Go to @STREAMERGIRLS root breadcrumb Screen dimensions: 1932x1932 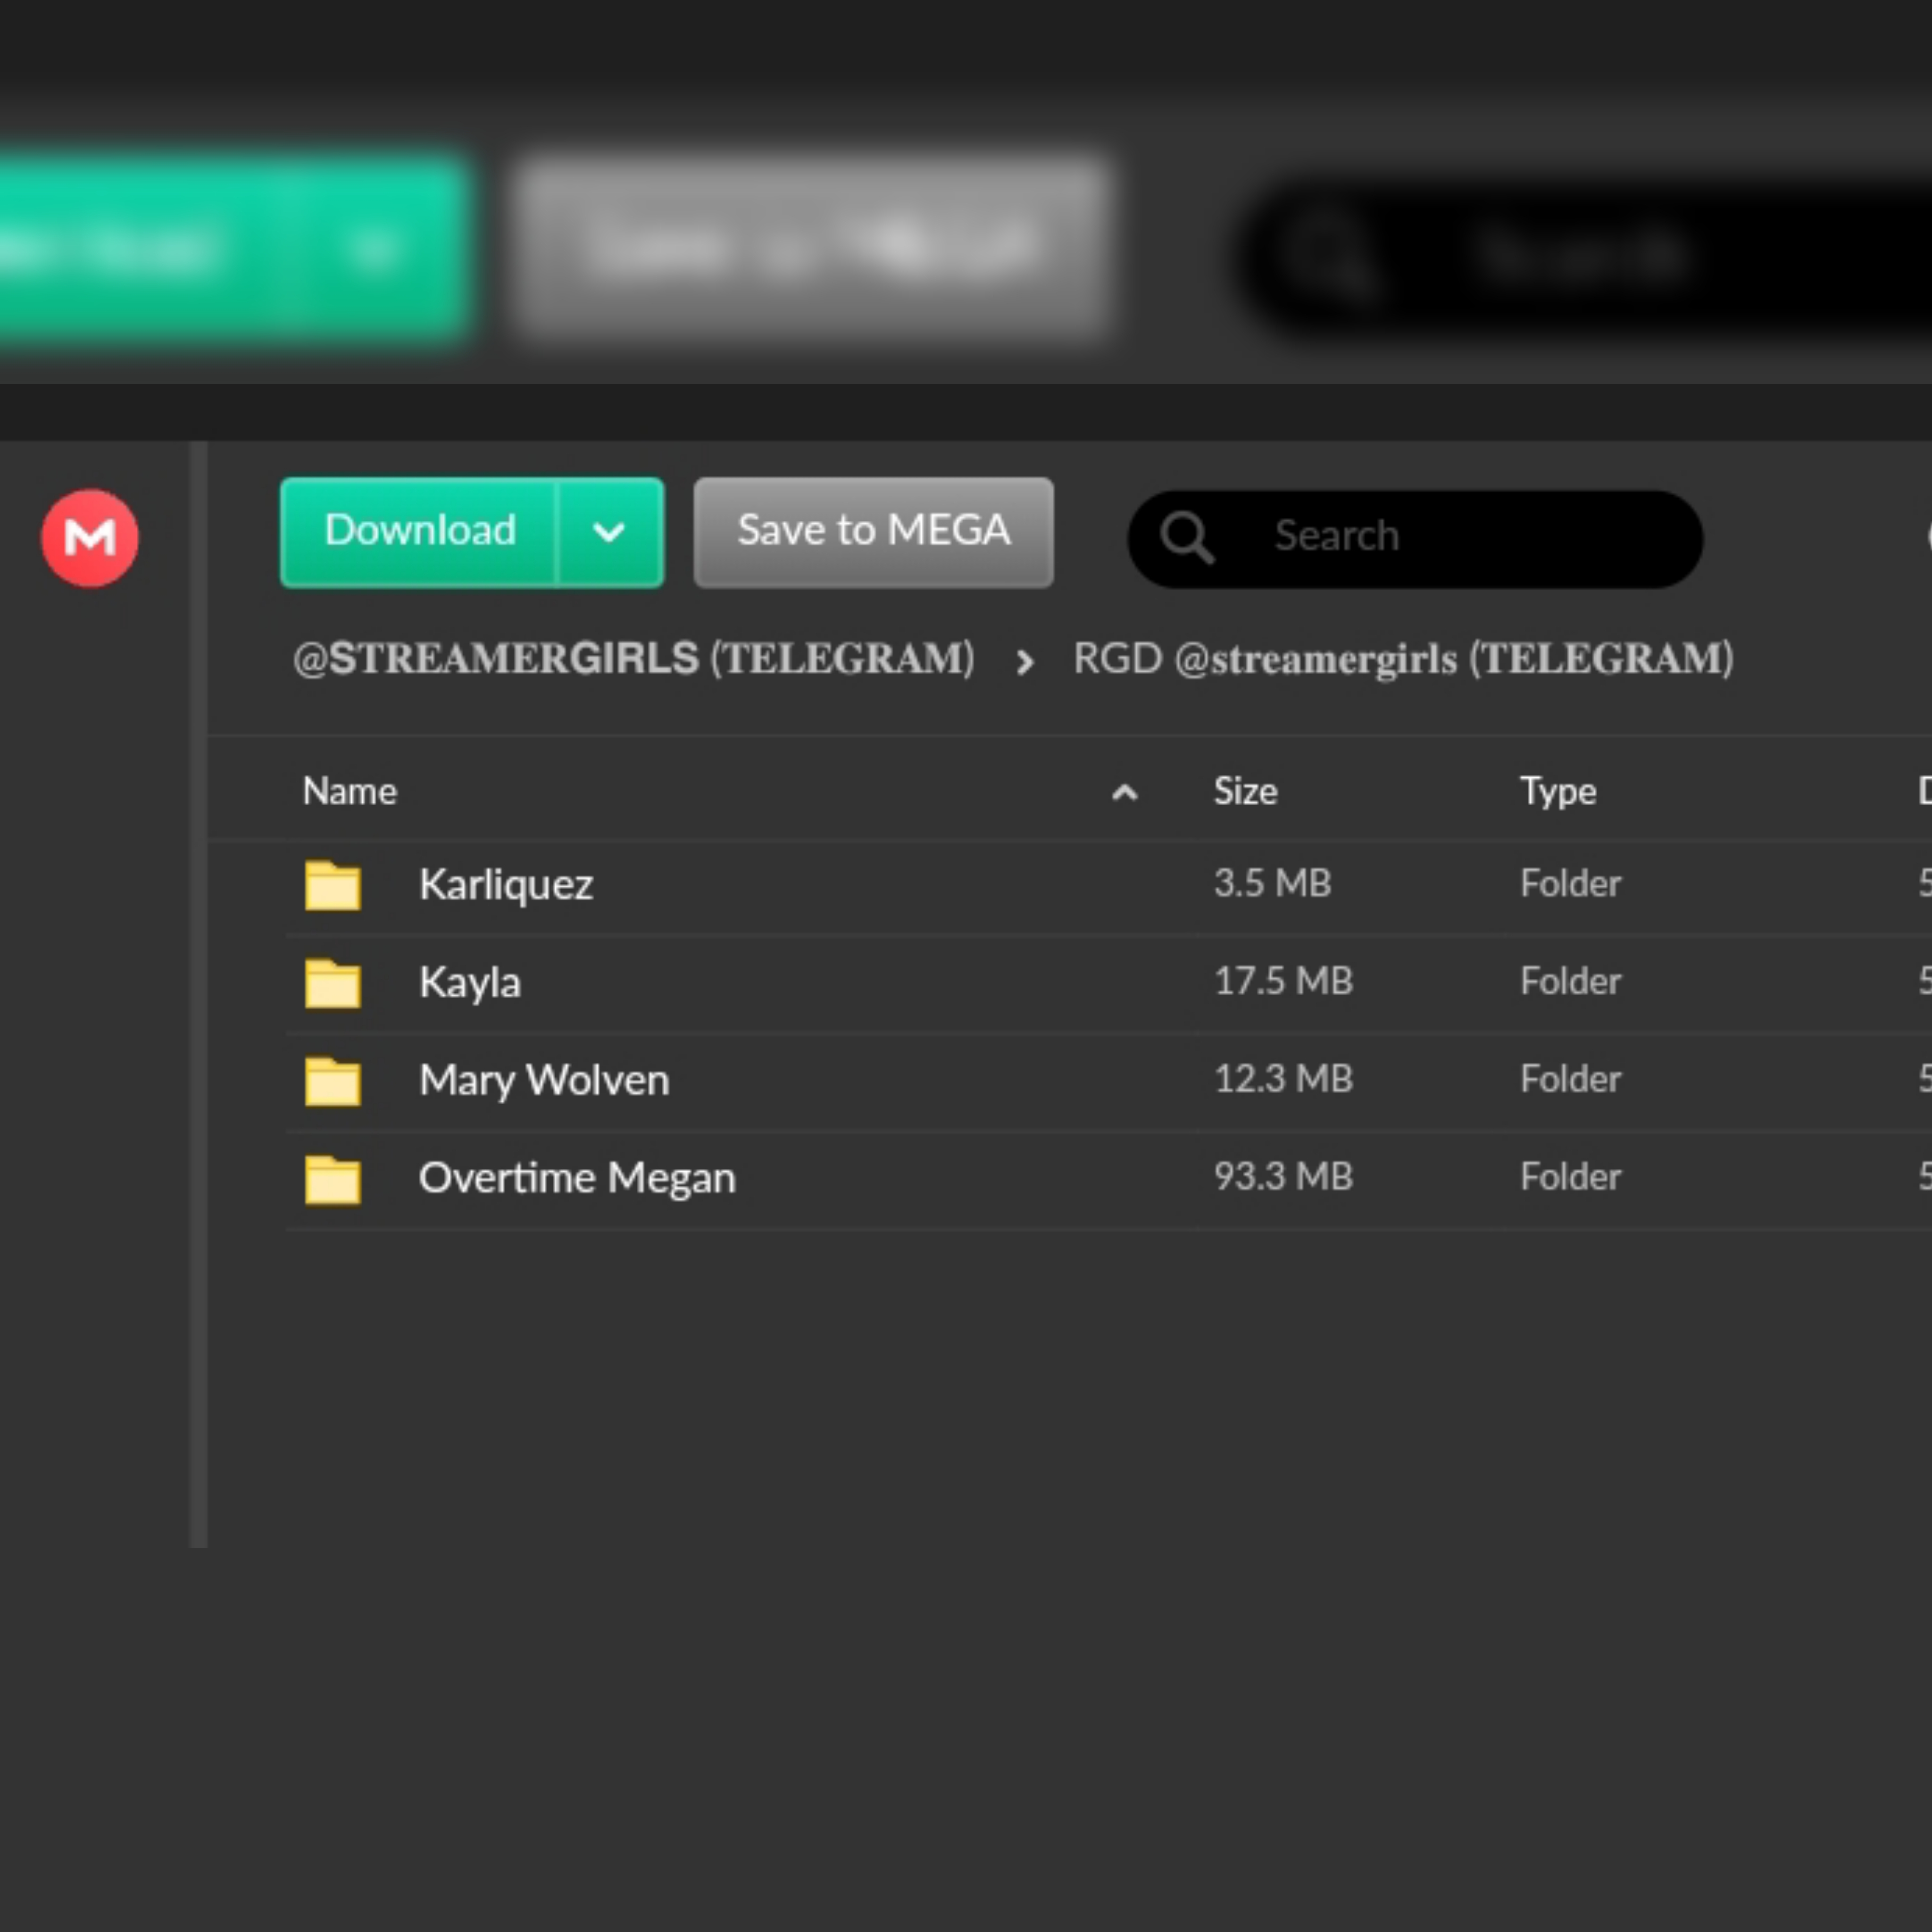633,659
